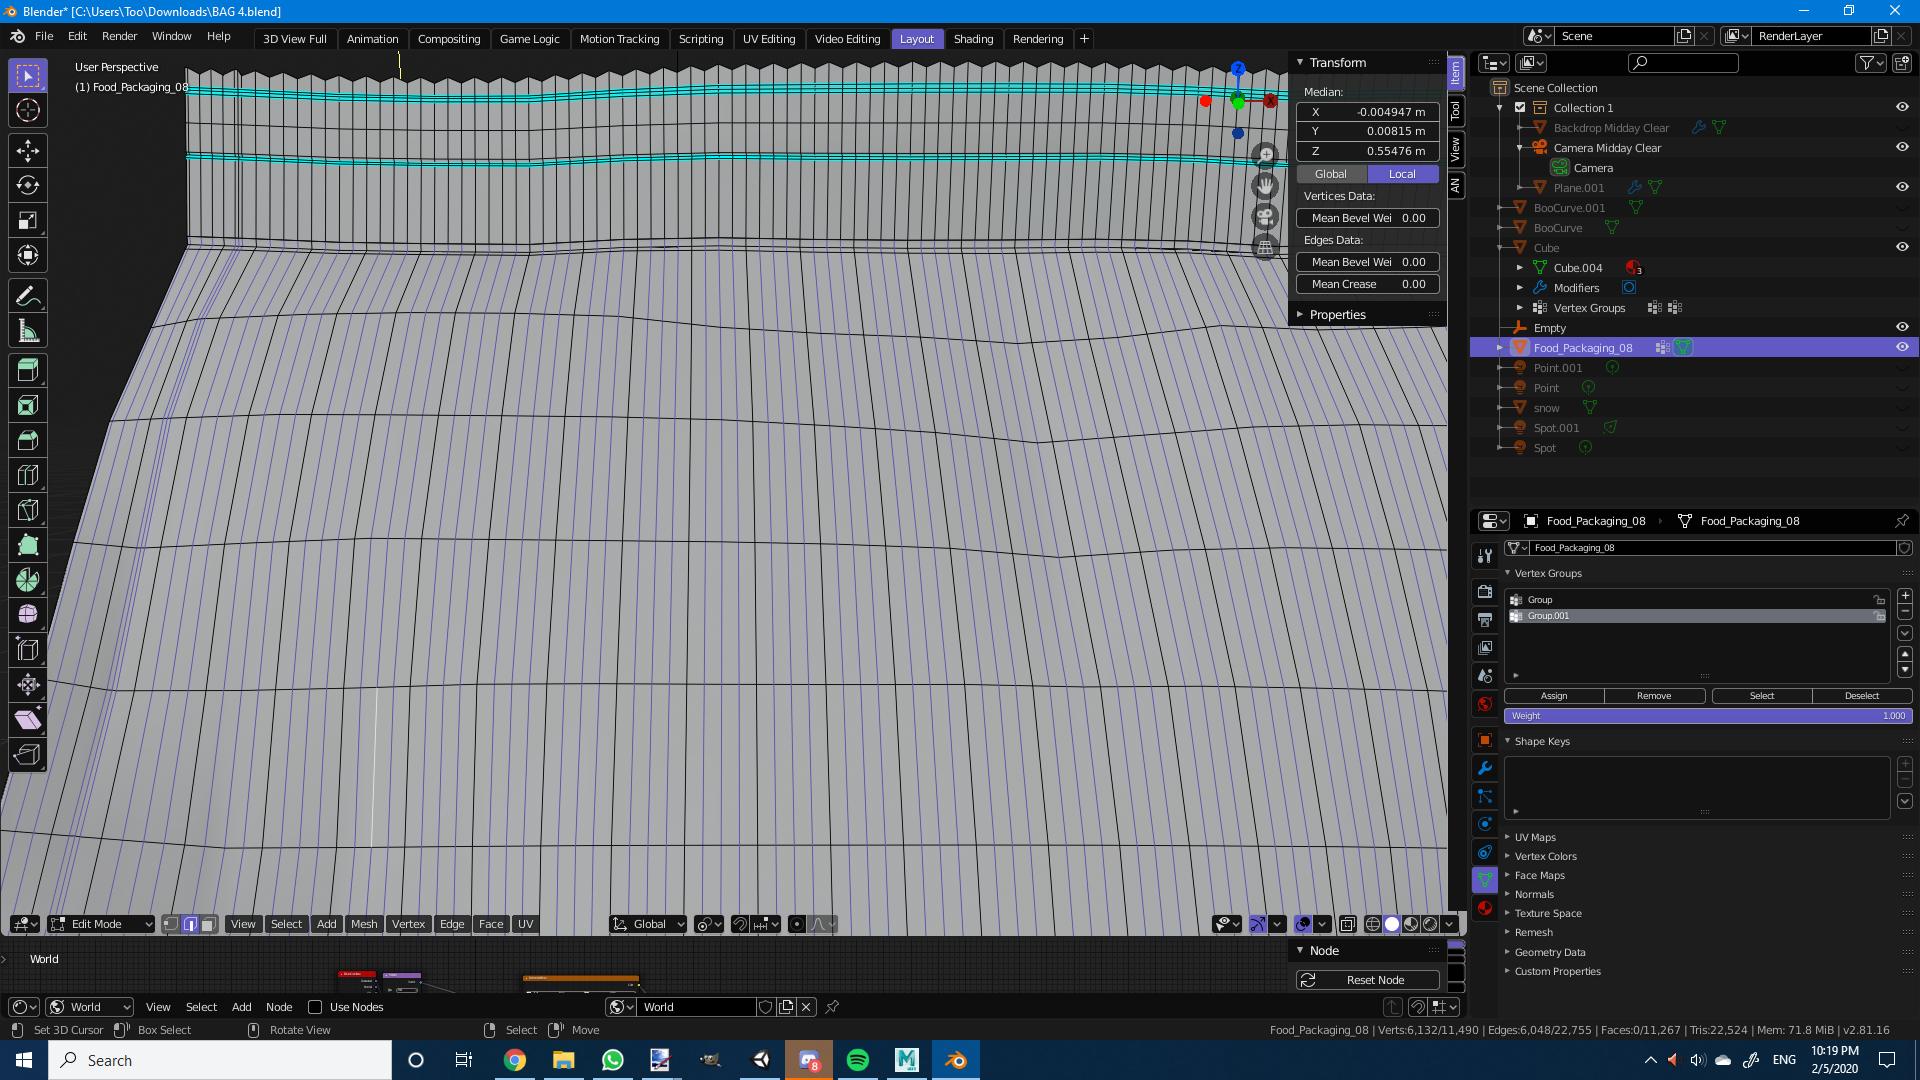The width and height of the screenshot is (1920, 1080).
Task: Launch Spotify from the taskbar
Action: click(857, 1059)
